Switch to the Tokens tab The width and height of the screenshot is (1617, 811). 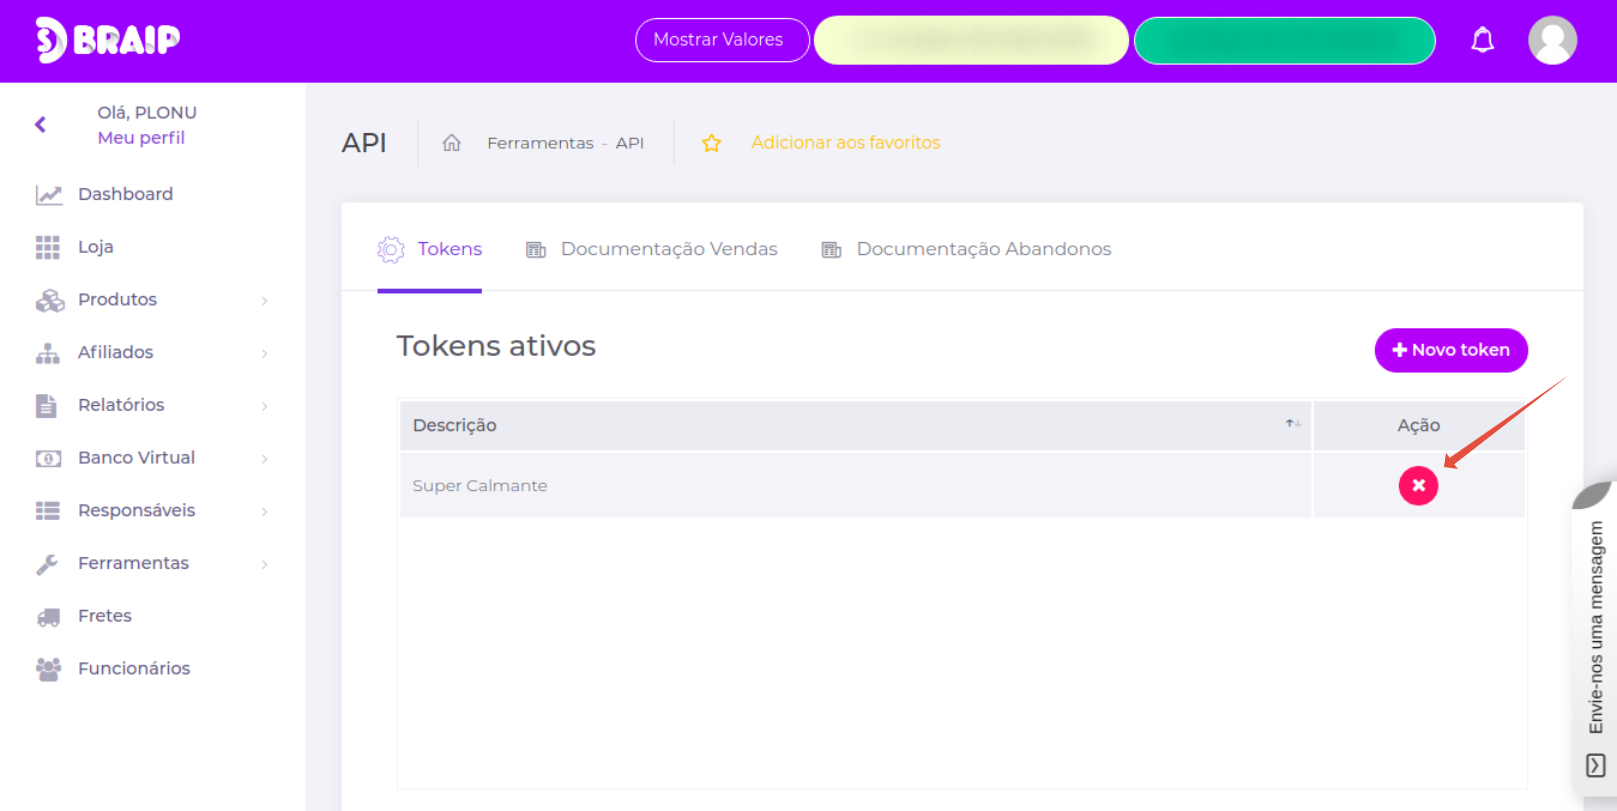click(430, 249)
